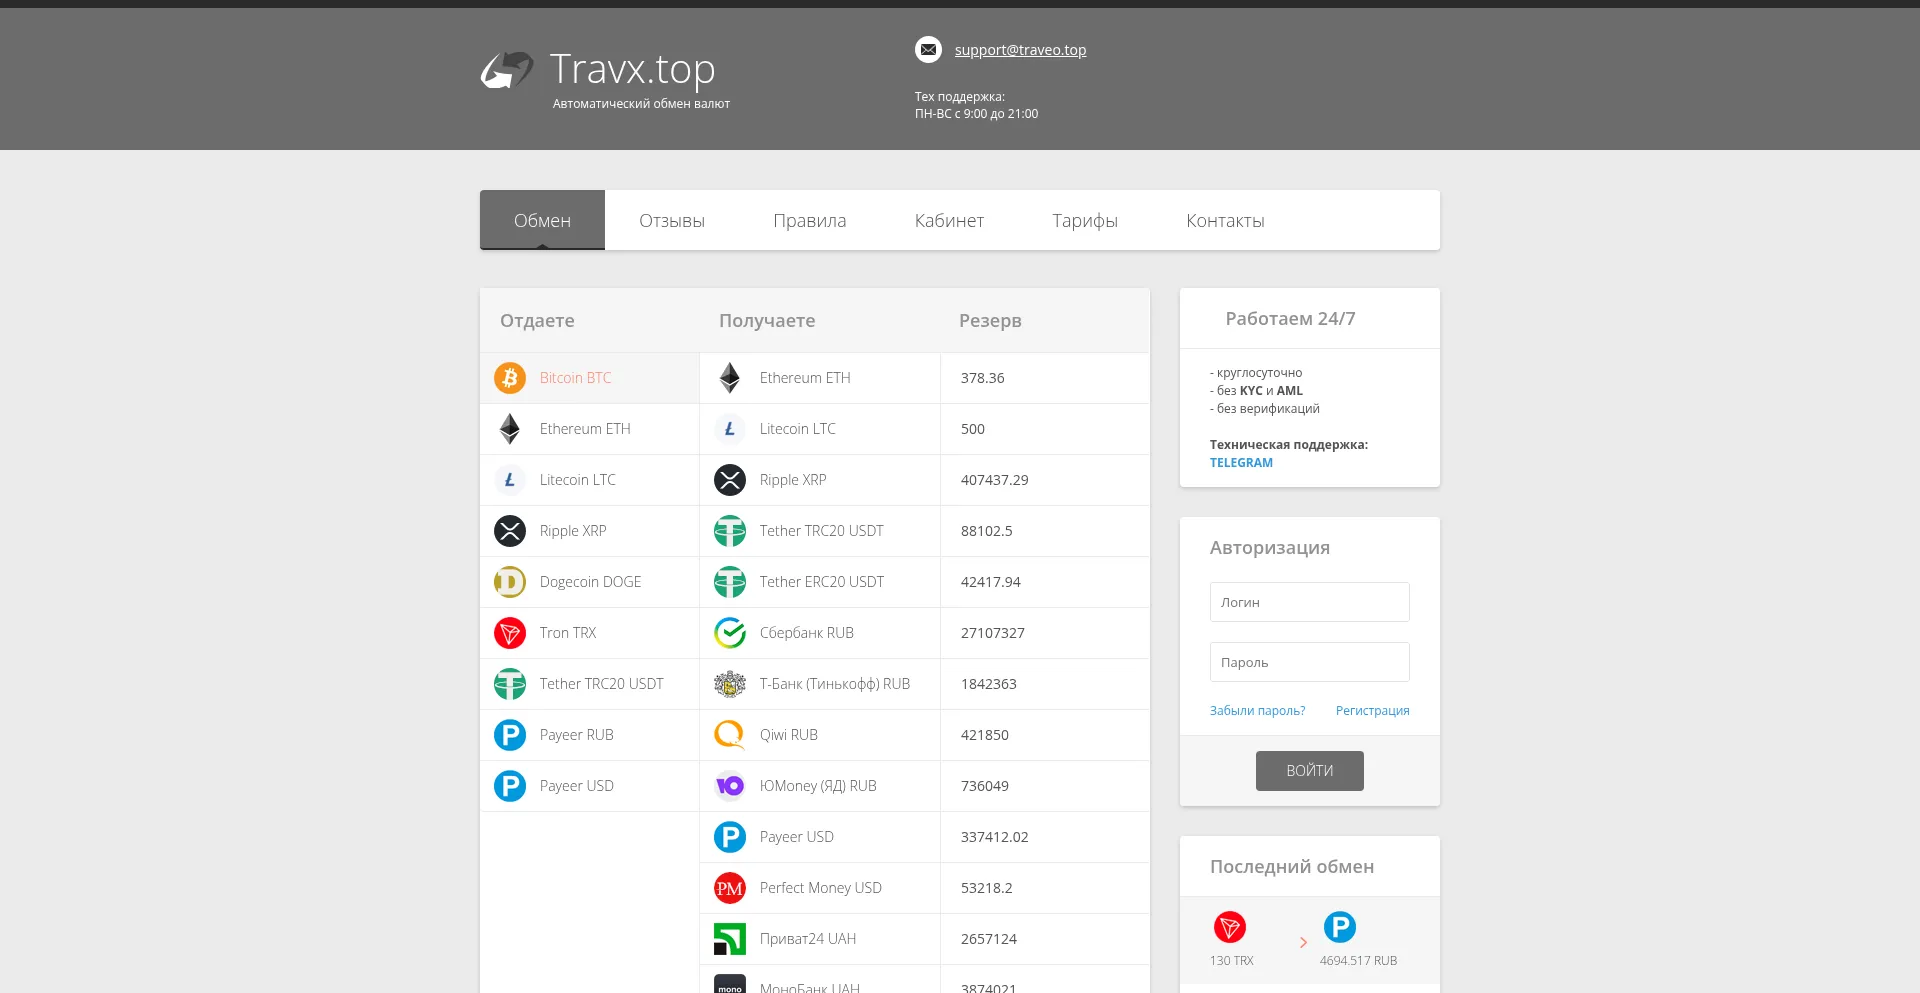Open the TELEGRAM support link
The height and width of the screenshot is (993, 1920).
[1241, 463]
